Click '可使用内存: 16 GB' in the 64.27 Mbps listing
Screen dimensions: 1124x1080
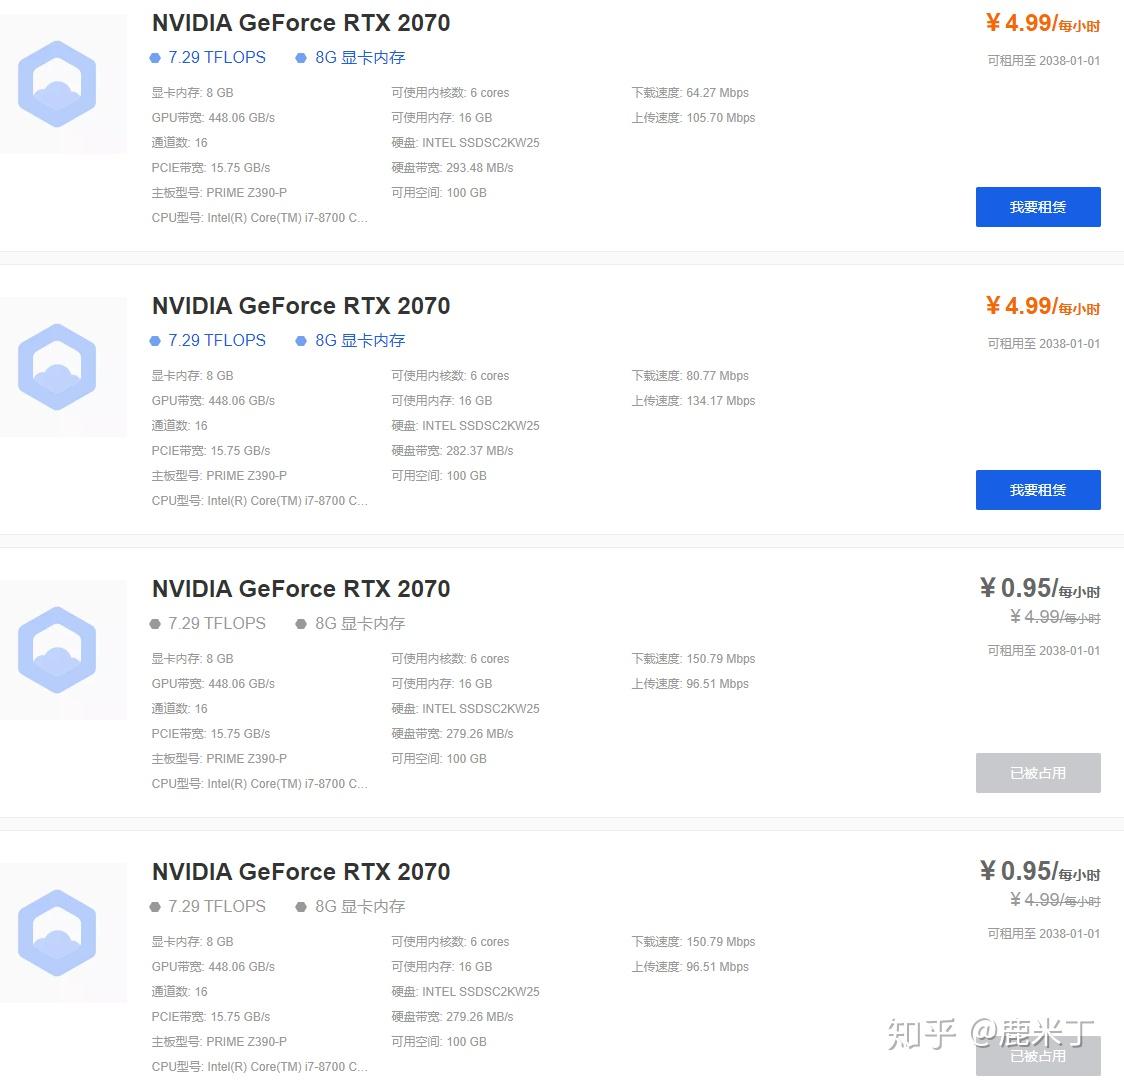tap(442, 118)
